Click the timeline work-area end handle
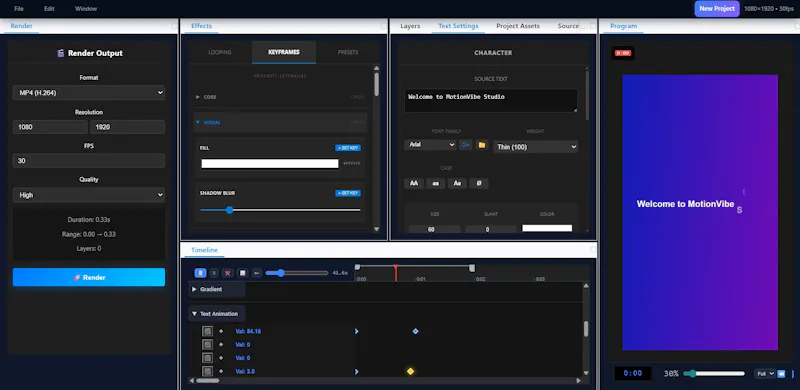This screenshot has width=800, height=390. click(472, 268)
